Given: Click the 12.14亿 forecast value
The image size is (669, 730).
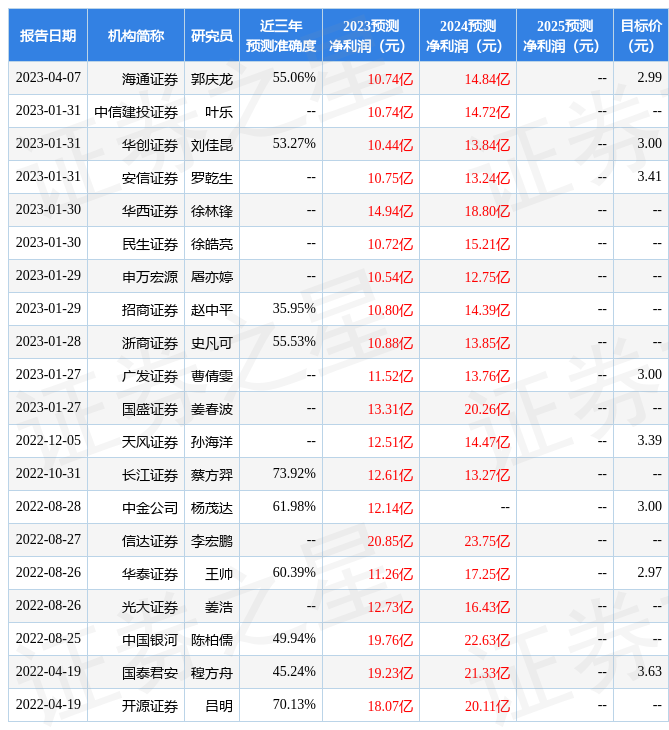Looking at the screenshot, I should [x=391, y=508].
